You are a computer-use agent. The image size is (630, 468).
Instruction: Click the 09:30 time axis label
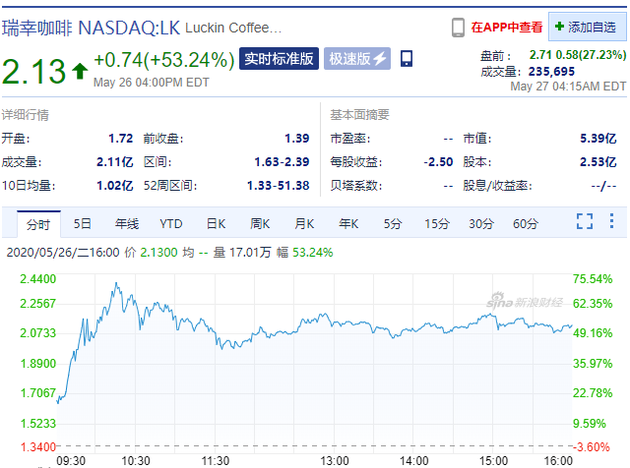(x=71, y=461)
